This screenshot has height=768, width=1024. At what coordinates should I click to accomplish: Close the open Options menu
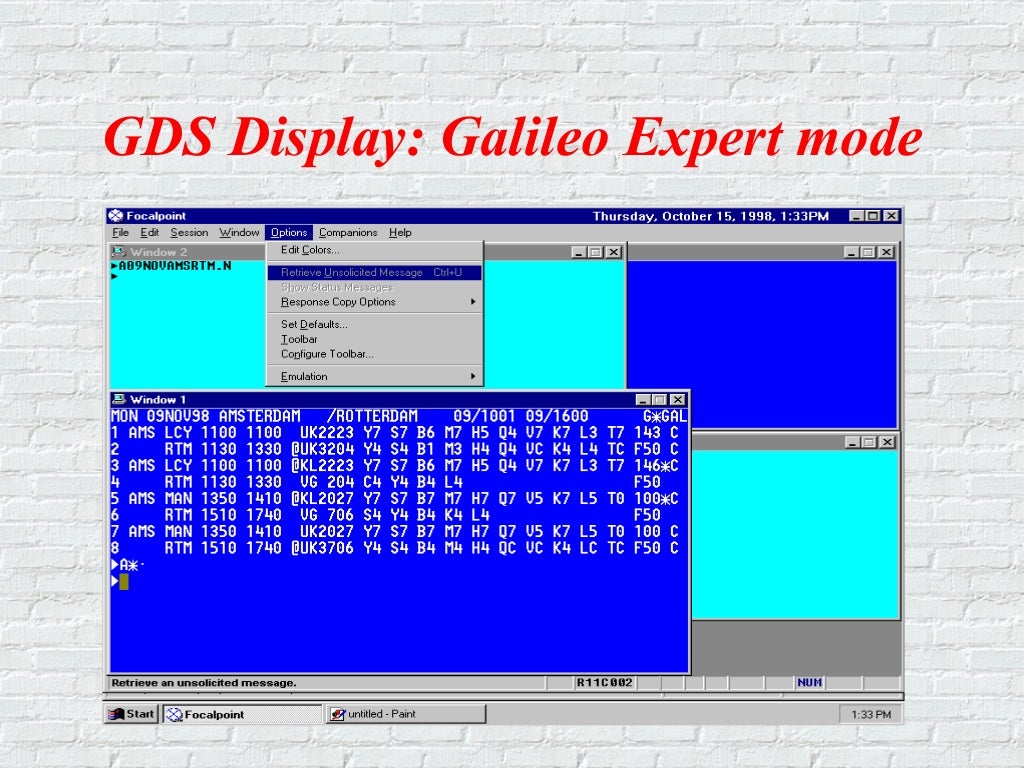coord(289,232)
